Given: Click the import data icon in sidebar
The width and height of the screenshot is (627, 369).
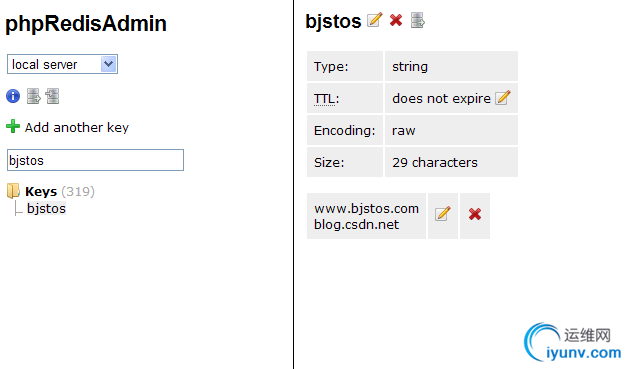Looking at the screenshot, I should pos(52,96).
